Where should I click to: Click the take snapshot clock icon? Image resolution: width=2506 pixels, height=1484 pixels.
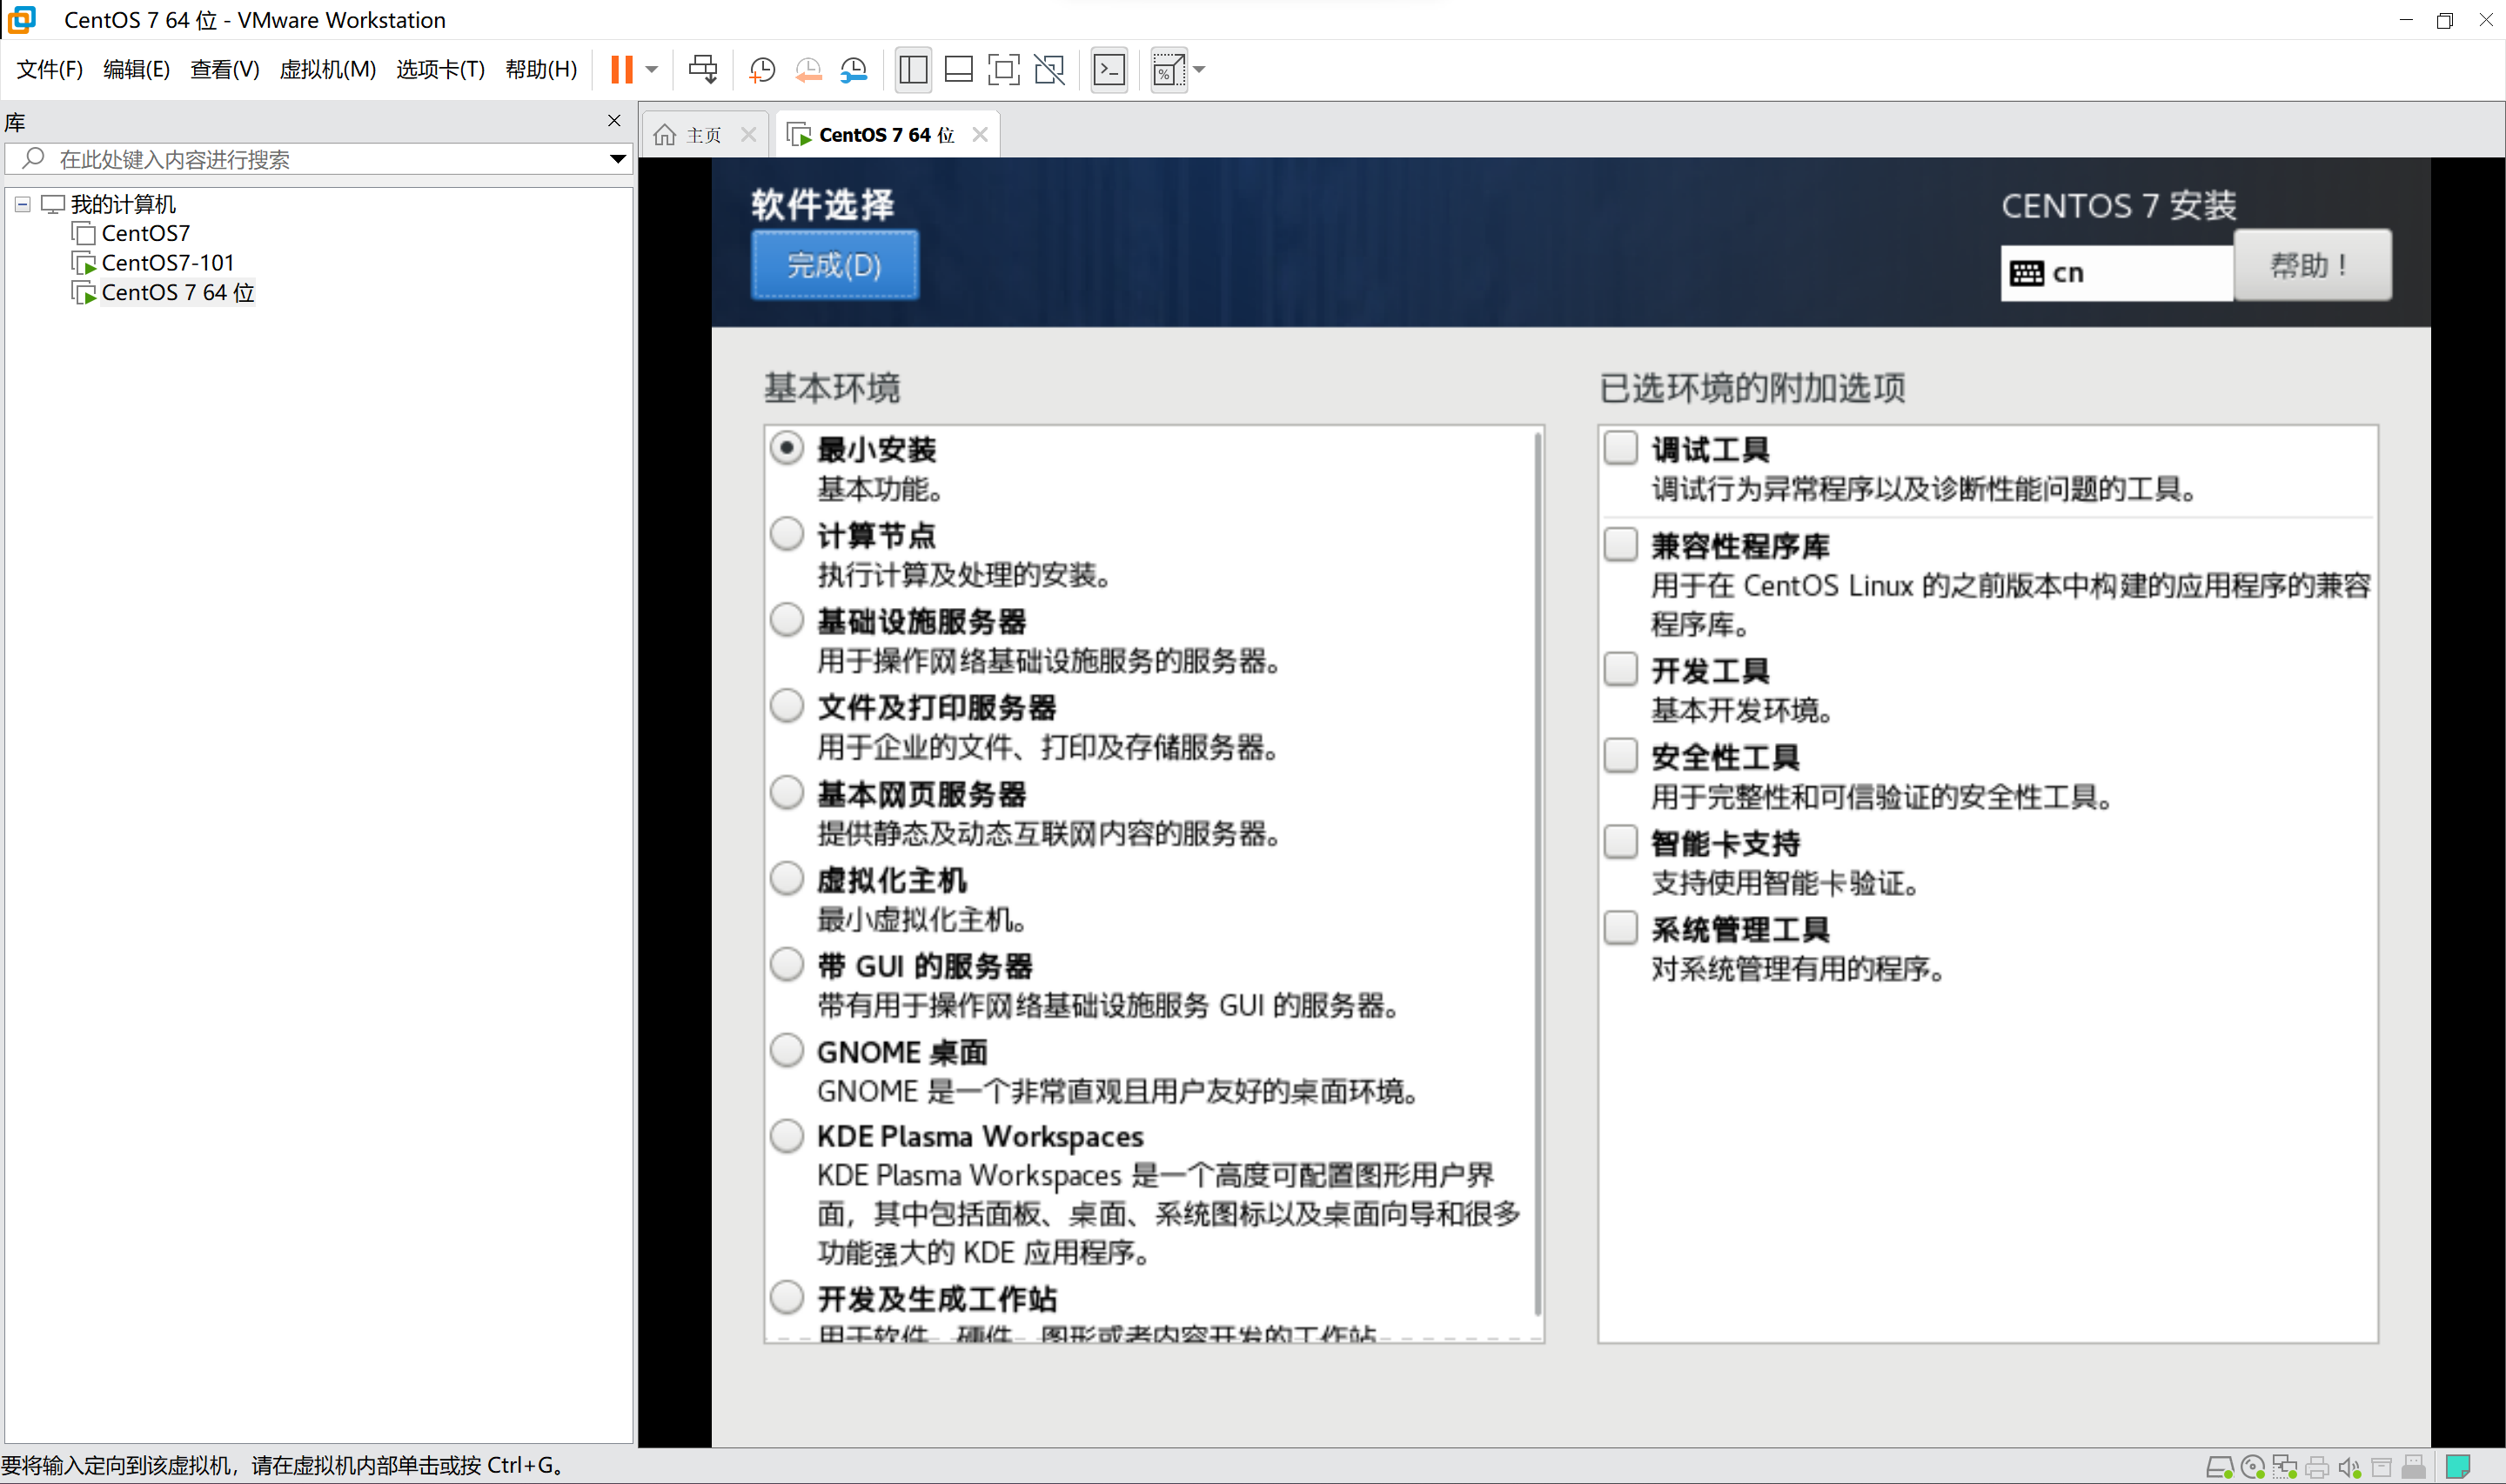[762, 69]
